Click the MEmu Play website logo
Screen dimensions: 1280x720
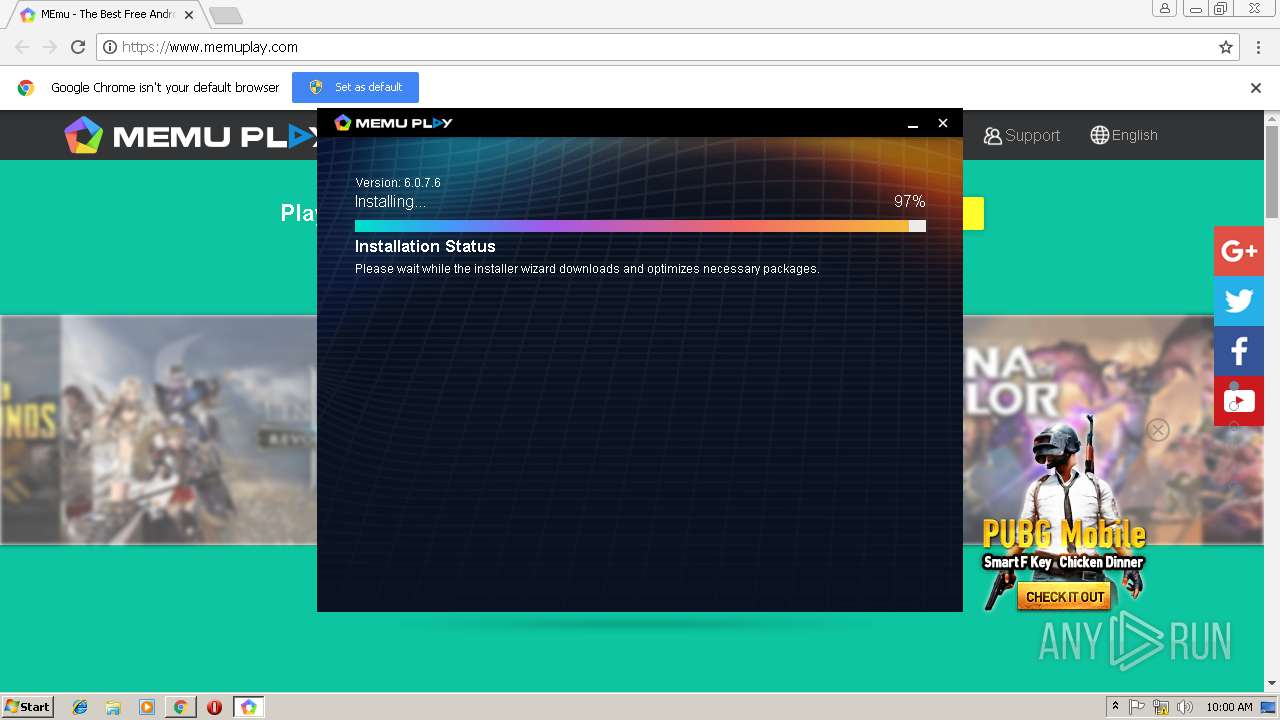click(190, 135)
